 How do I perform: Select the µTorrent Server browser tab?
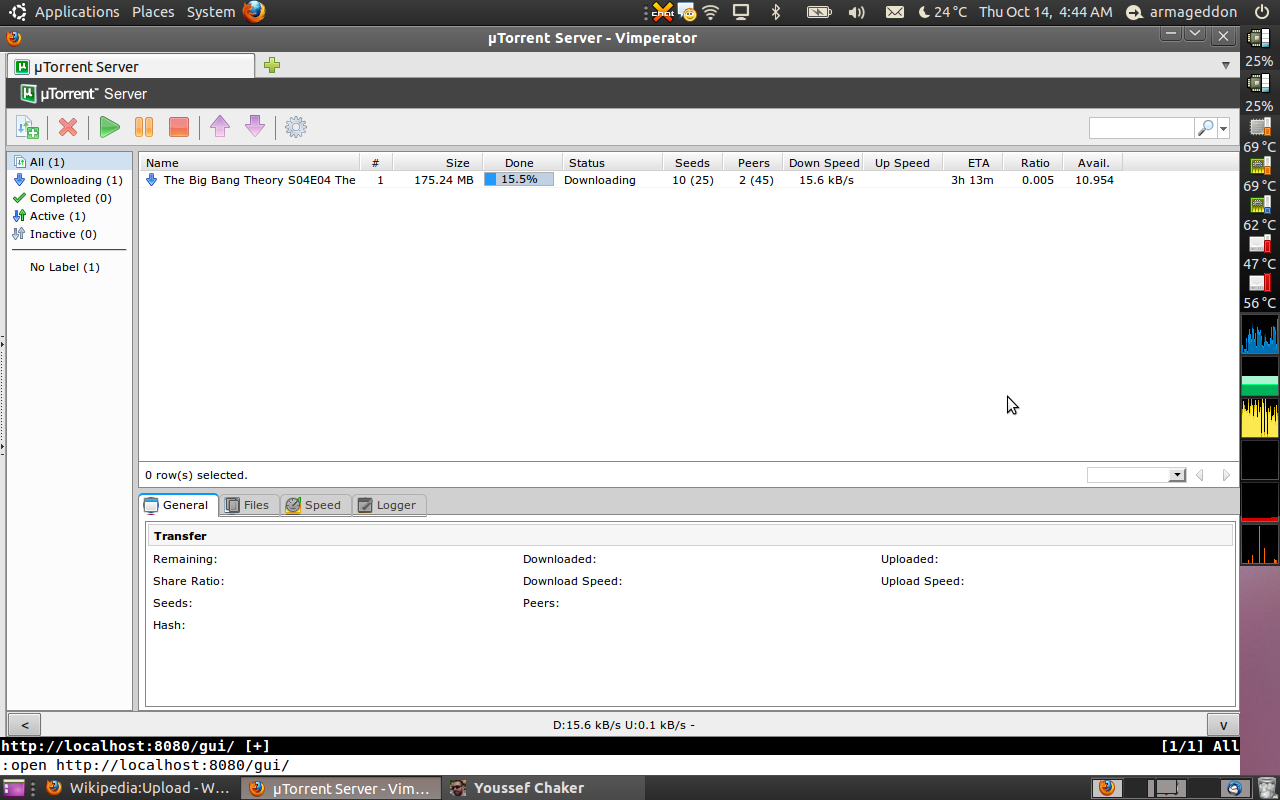click(131, 66)
